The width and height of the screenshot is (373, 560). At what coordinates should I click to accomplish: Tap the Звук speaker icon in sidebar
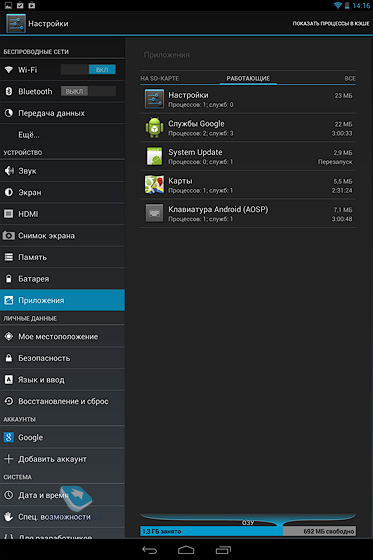pos(9,171)
